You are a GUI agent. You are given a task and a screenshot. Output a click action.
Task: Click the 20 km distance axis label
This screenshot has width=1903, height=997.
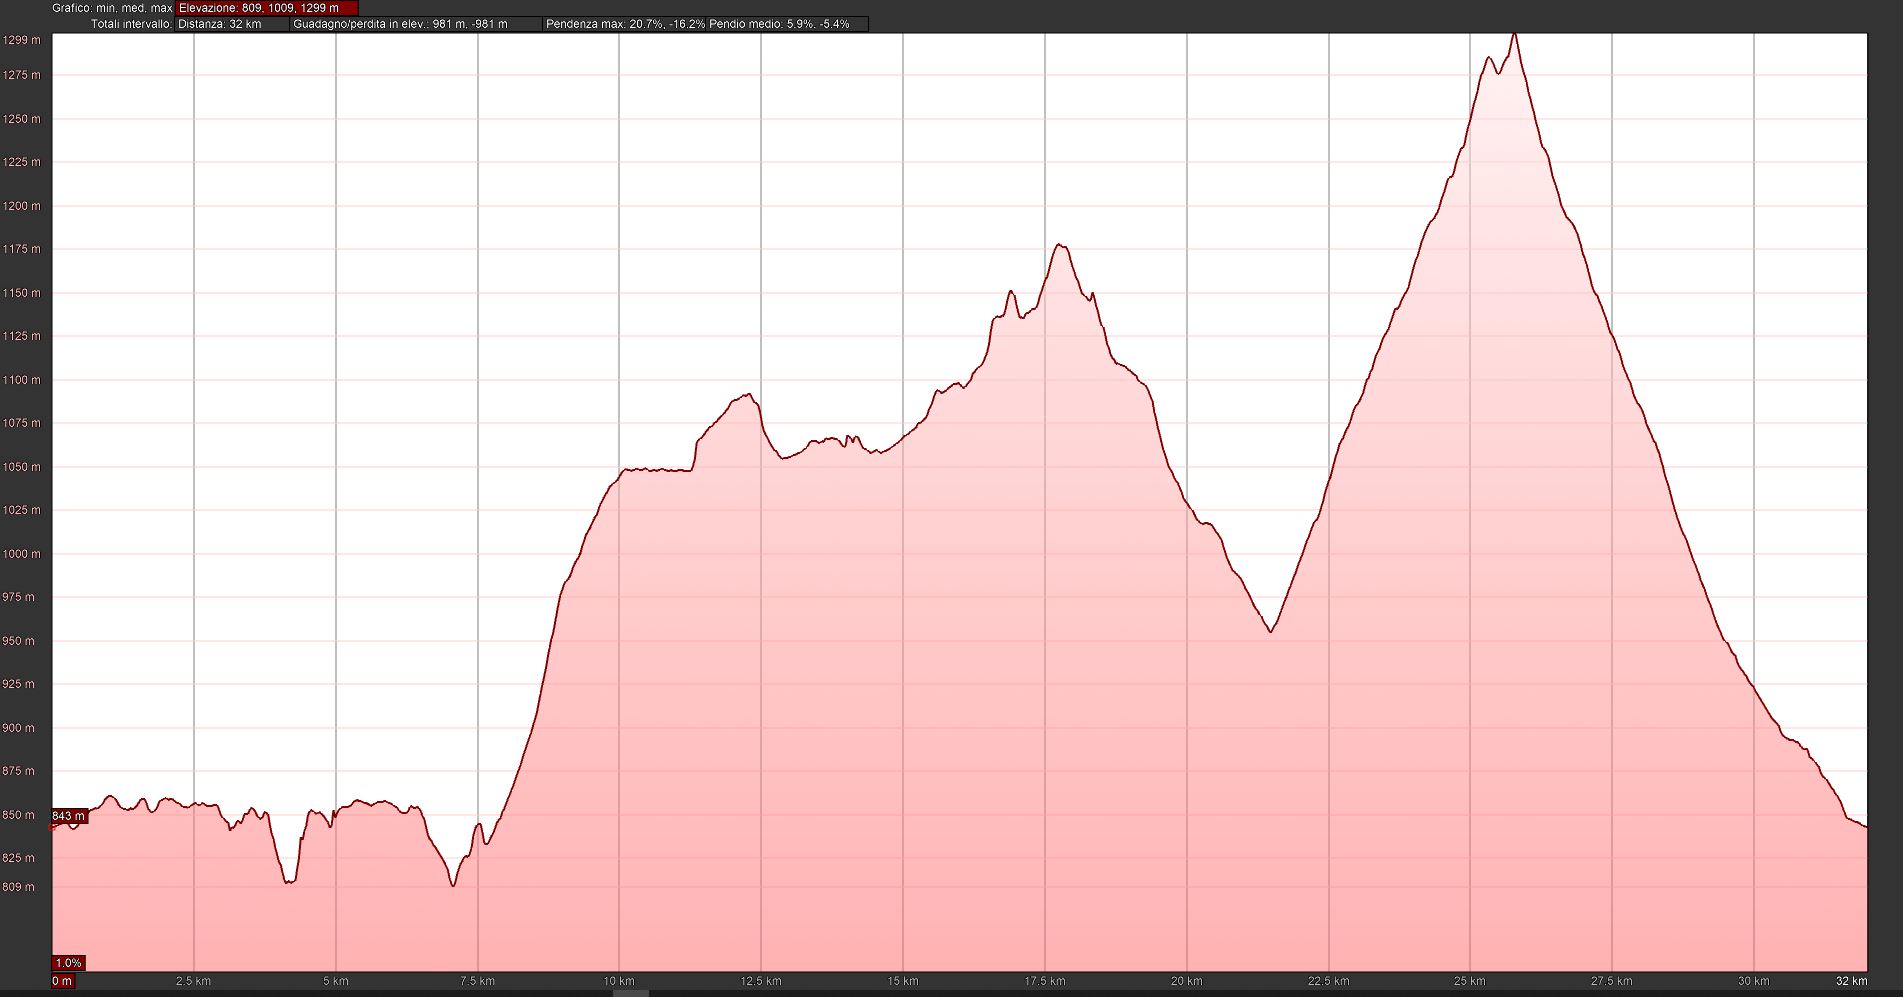[x=1186, y=981]
